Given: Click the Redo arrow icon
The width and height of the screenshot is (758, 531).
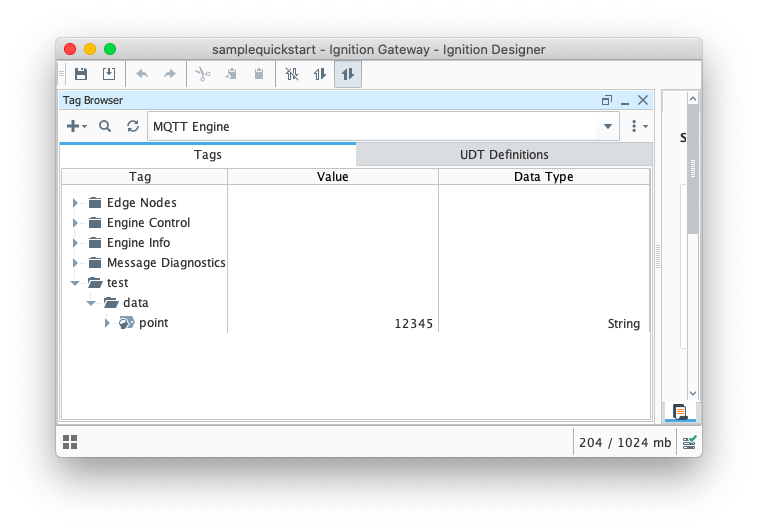Looking at the screenshot, I should [170, 74].
